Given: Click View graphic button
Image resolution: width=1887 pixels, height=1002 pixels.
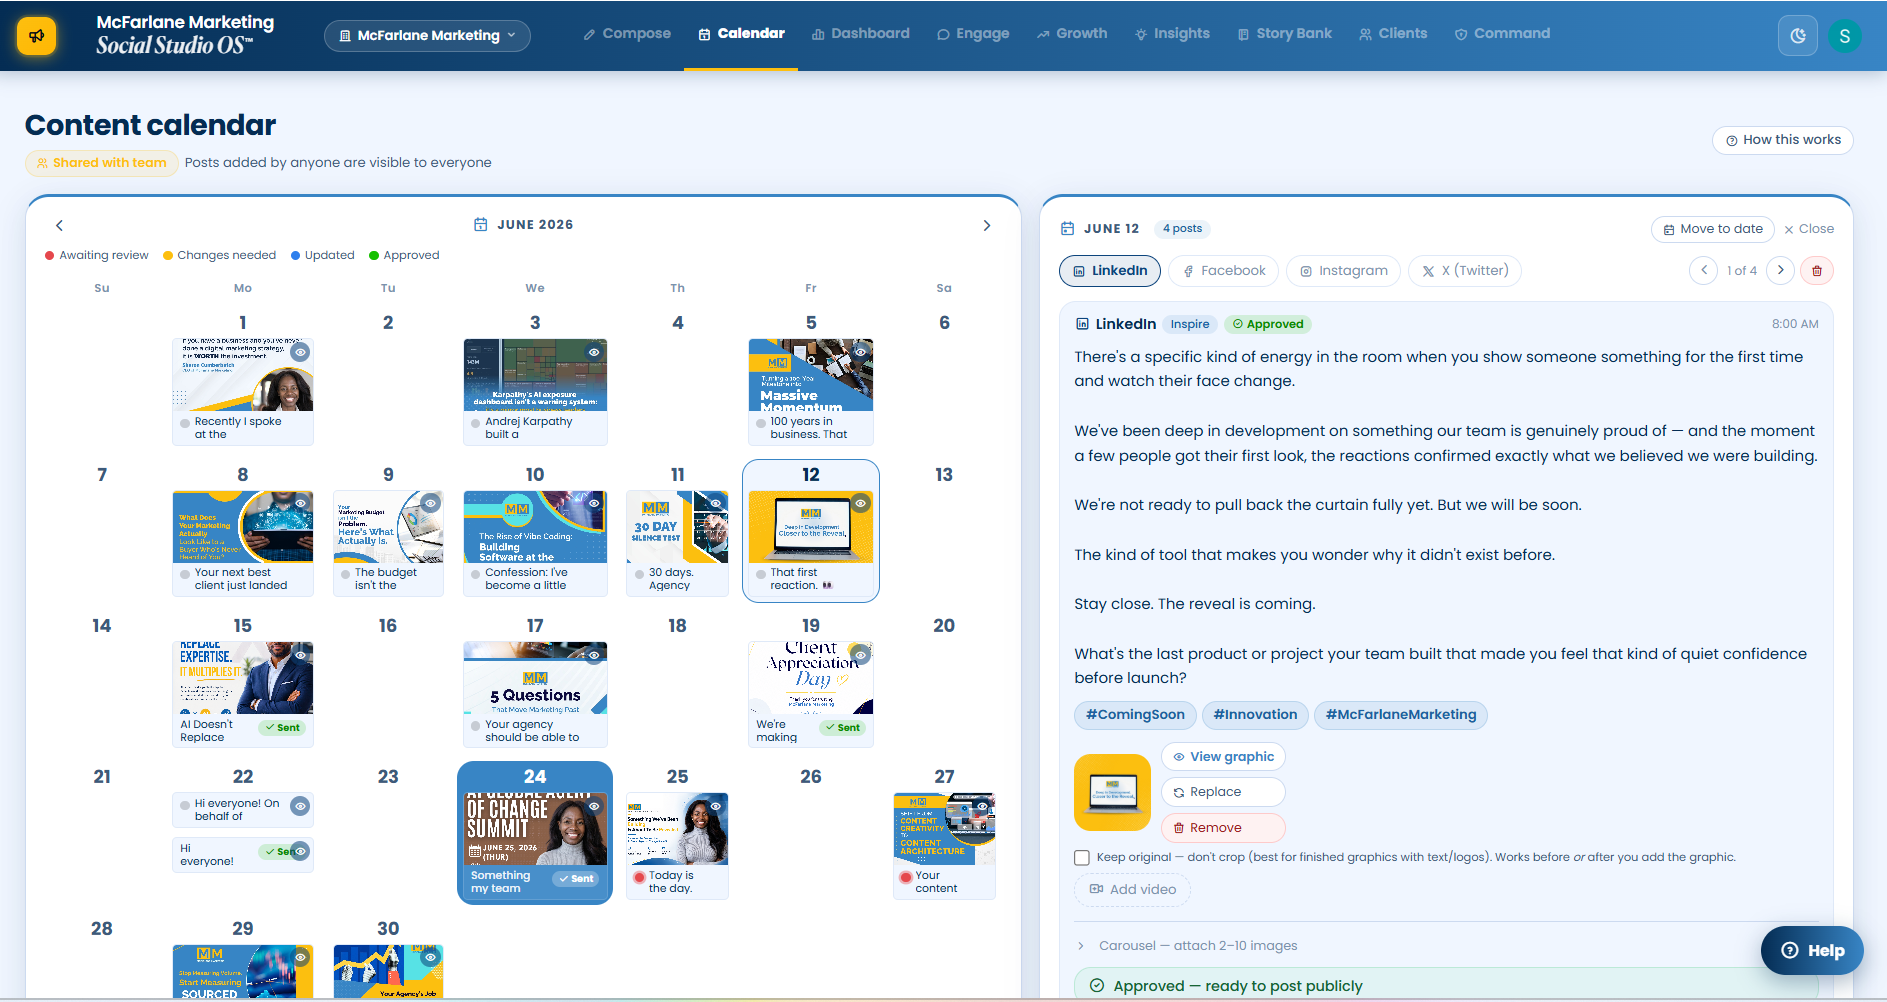Looking at the screenshot, I should [1223, 757].
